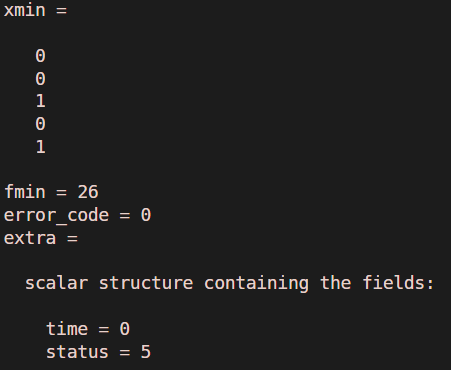The width and height of the screenshot is (451, 370).
Task: Click the second 0 in xmin vector
Action: point(40,79)
